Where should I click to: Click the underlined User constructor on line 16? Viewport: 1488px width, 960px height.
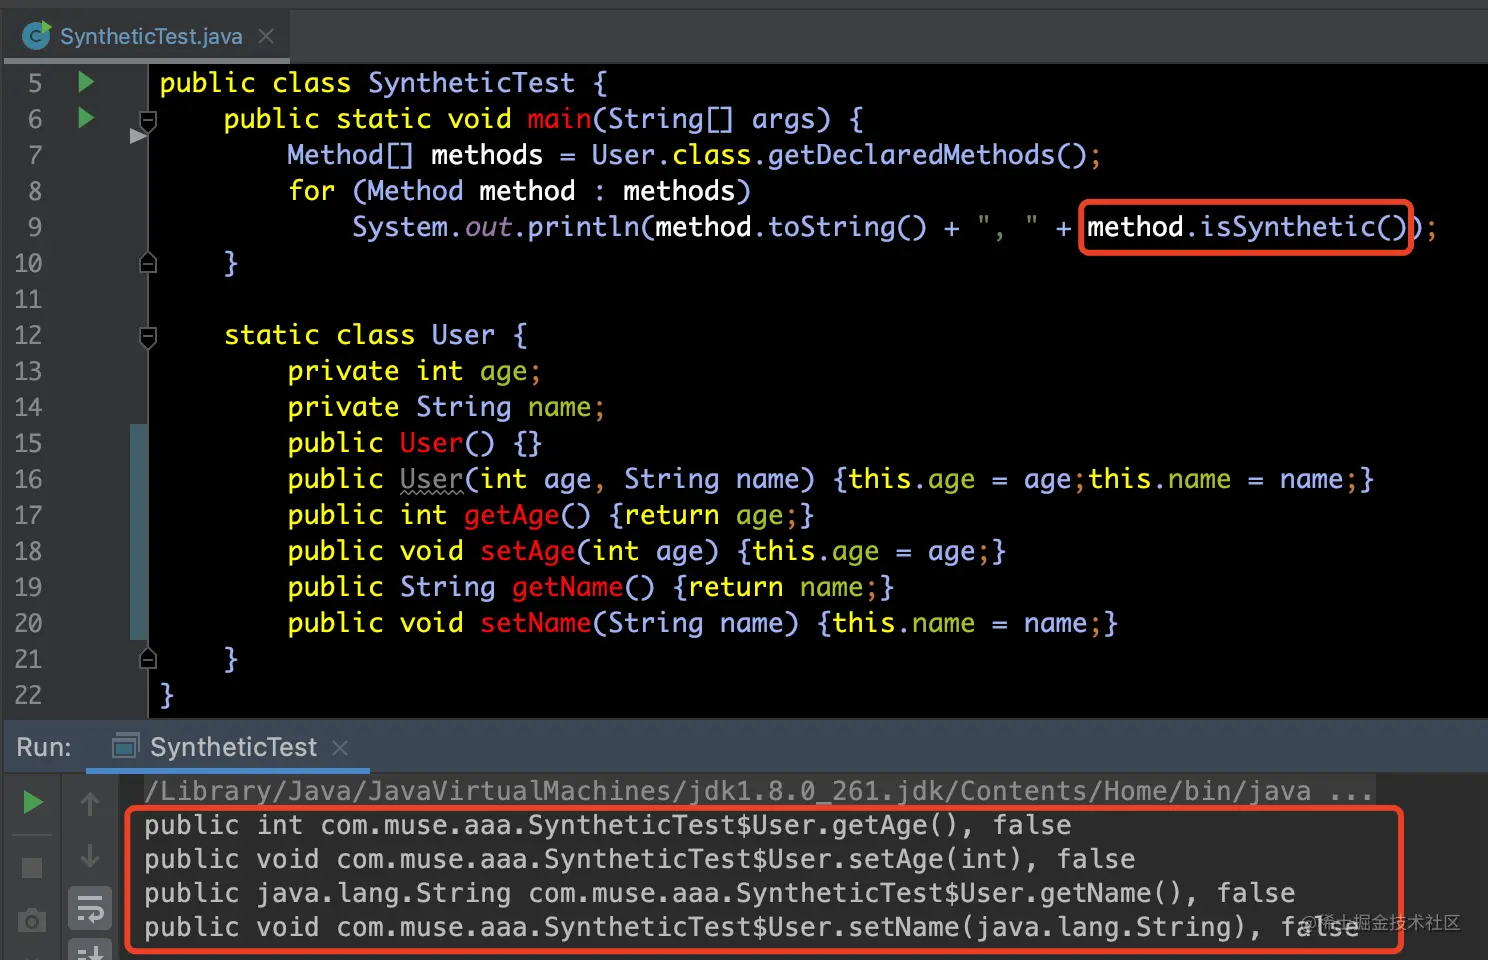[x=431, y=479]
